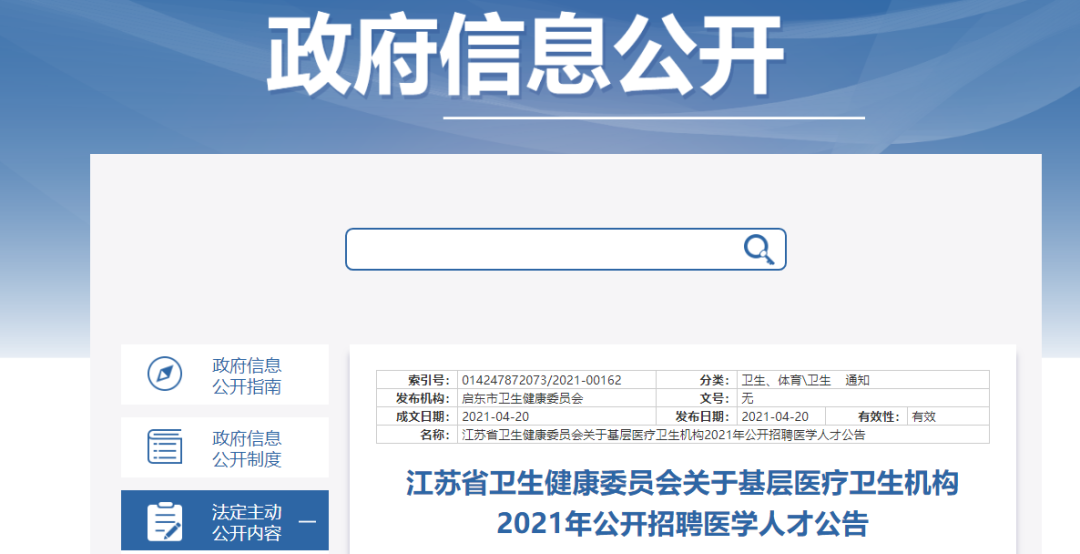This screenshot has width=1080, height=554.
Task: Collapse the 法定主动公开内容 section with minus sign
Action: pyautogui.click(x=307, y=521)
